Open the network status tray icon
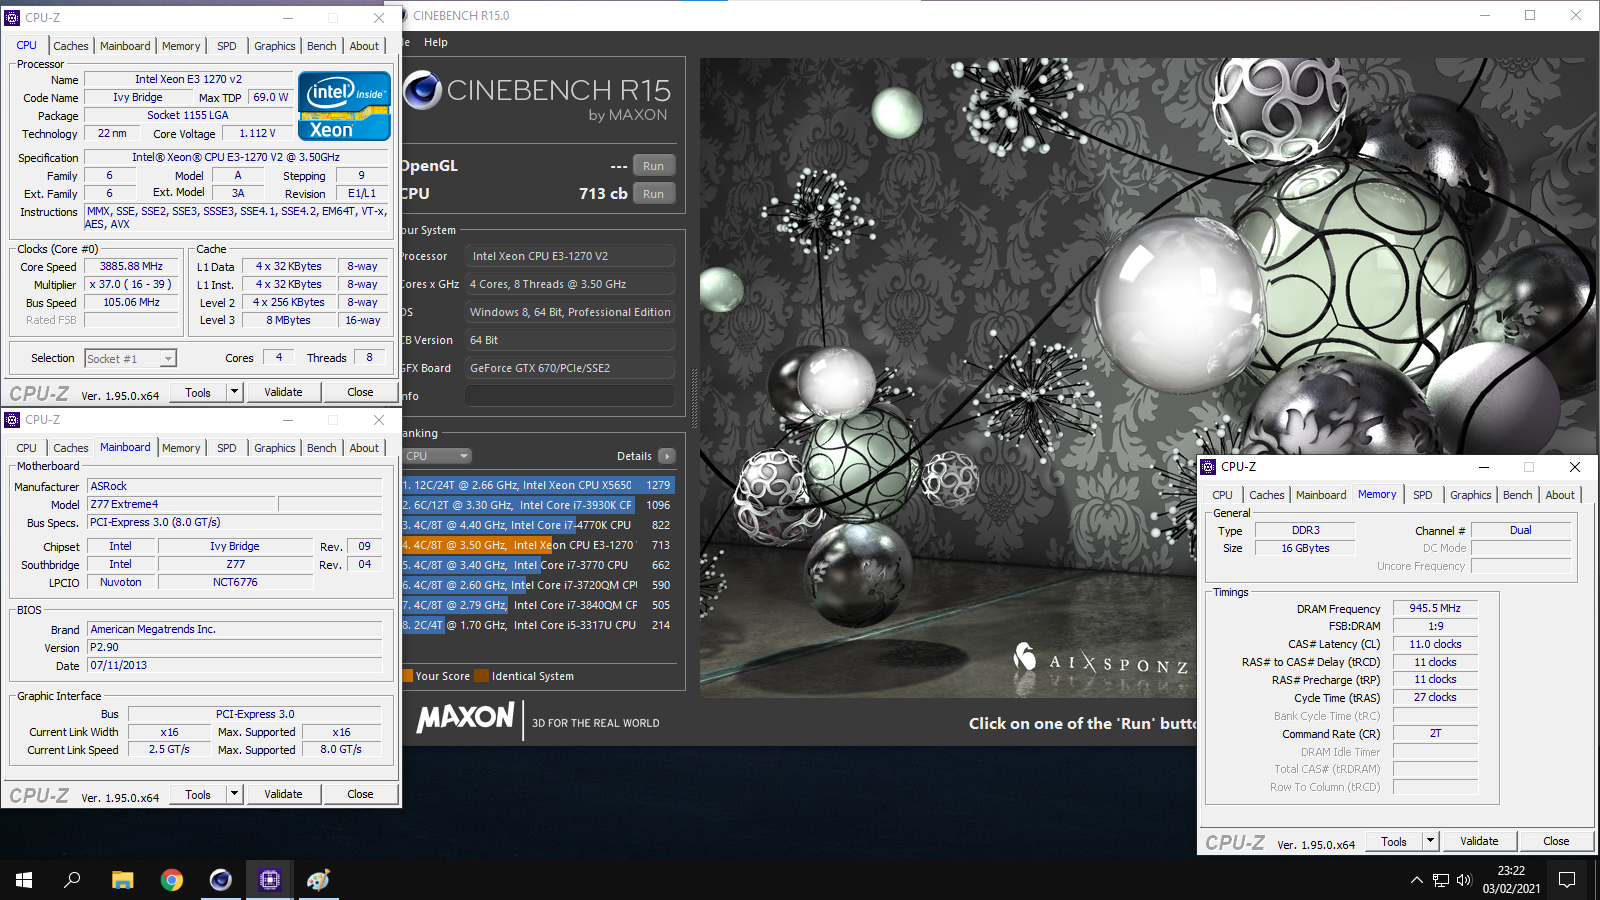The height and width of the screenshot is (900, 1600). [x=1440, y=880]
